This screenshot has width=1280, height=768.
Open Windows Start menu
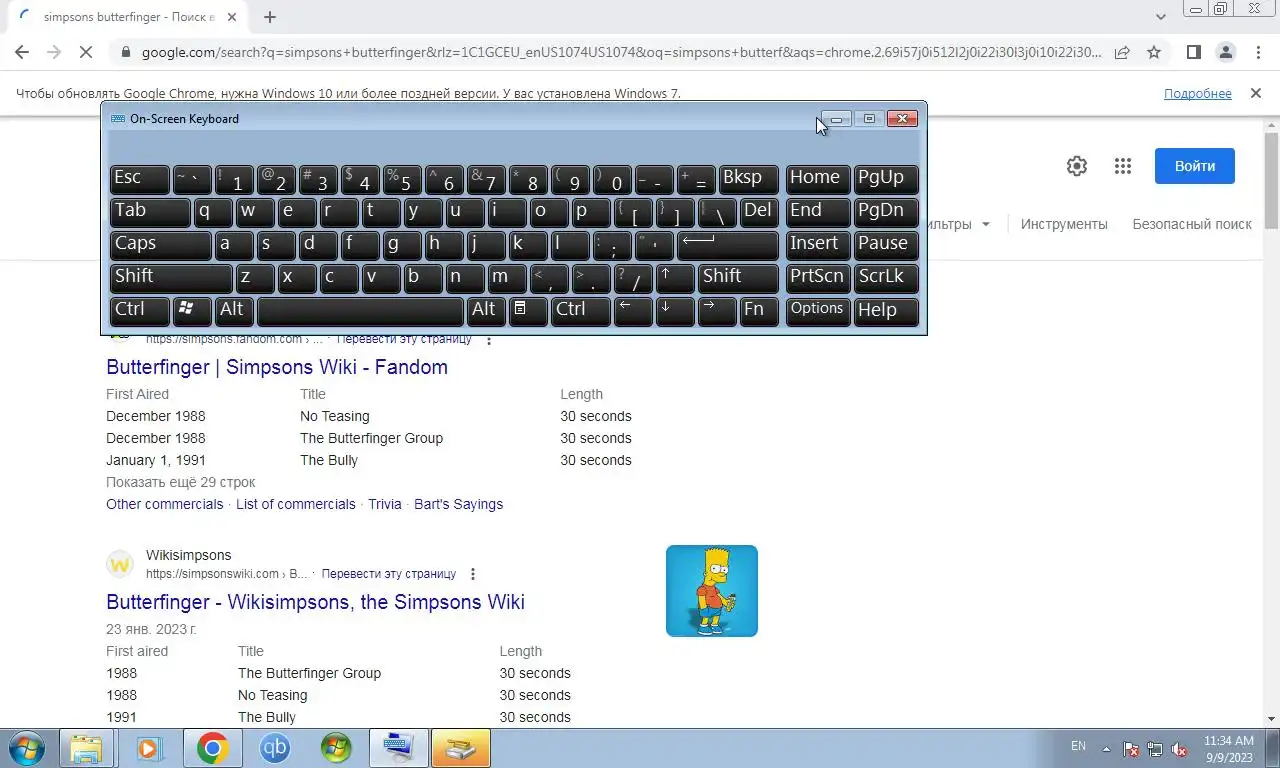(x=26, y=748)
